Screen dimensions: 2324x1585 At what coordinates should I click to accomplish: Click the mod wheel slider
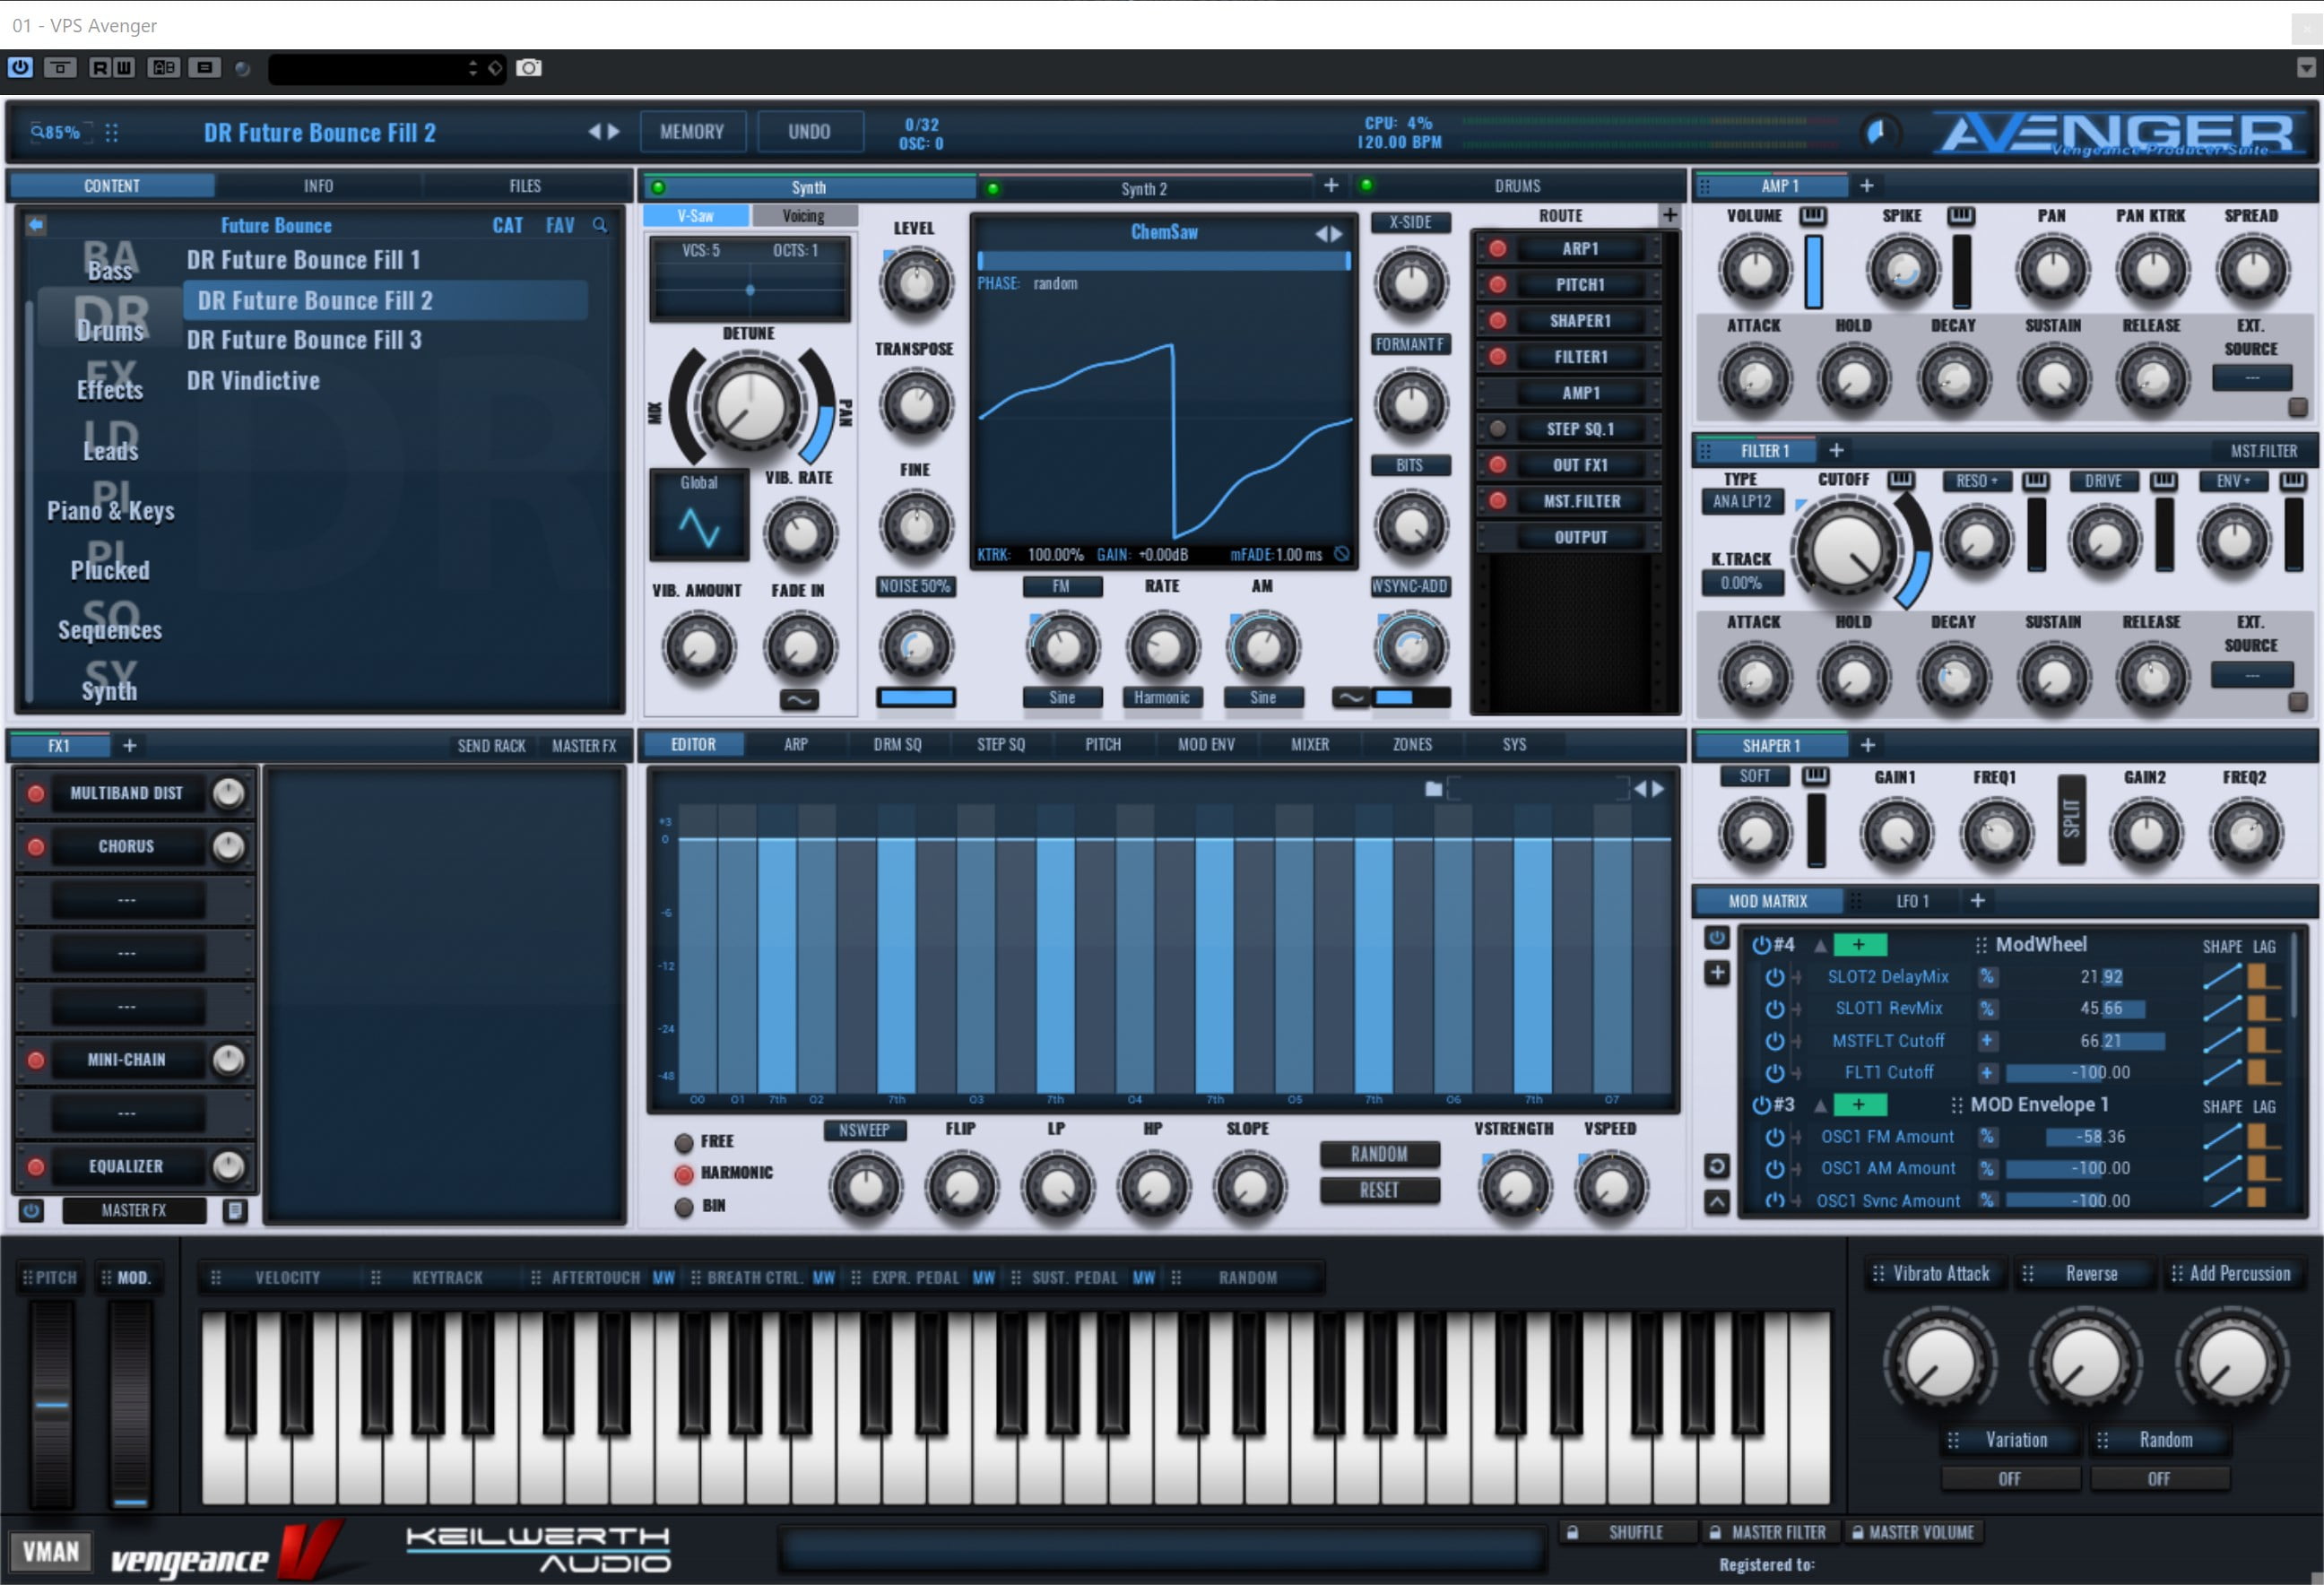point(130,1404)
